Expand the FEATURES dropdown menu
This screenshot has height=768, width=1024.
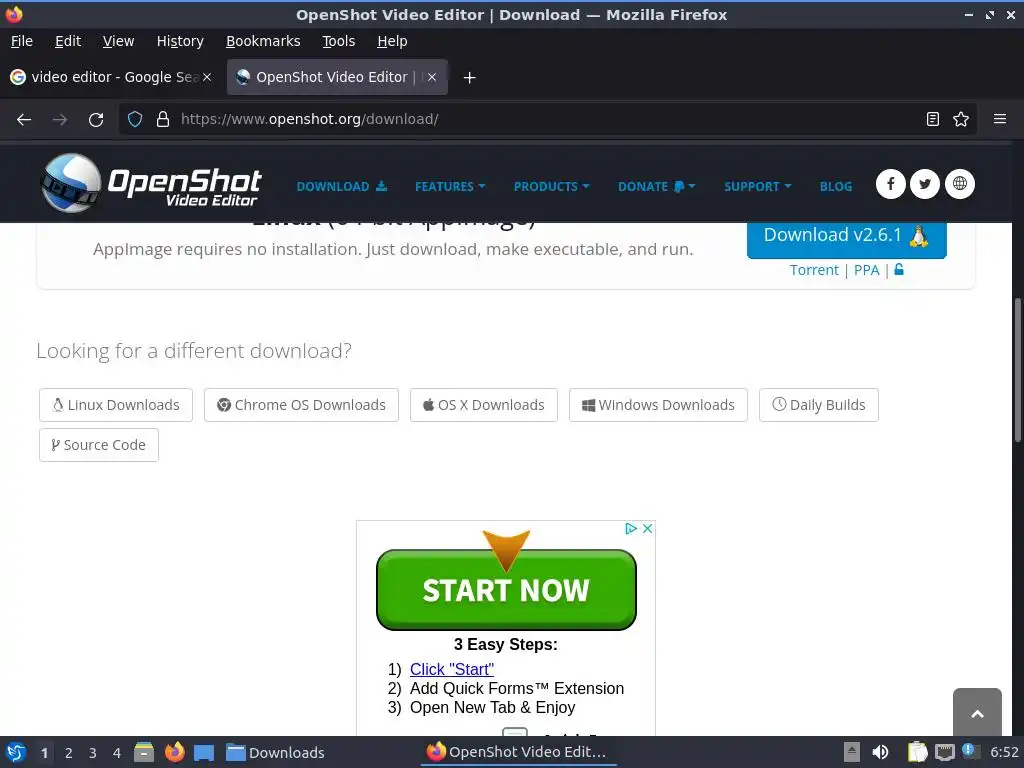point(450,187)
